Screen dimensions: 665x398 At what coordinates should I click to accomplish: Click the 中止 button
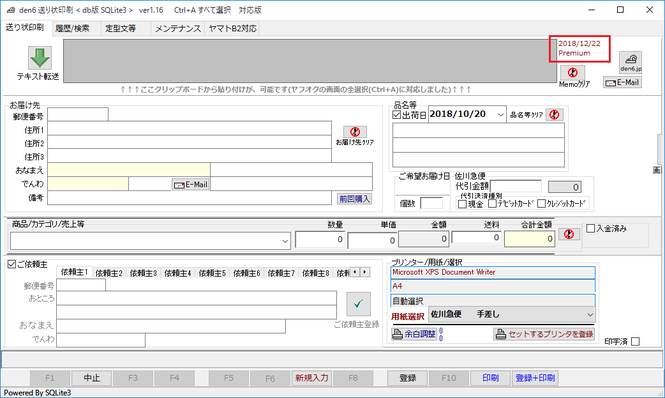click(92, 378)
